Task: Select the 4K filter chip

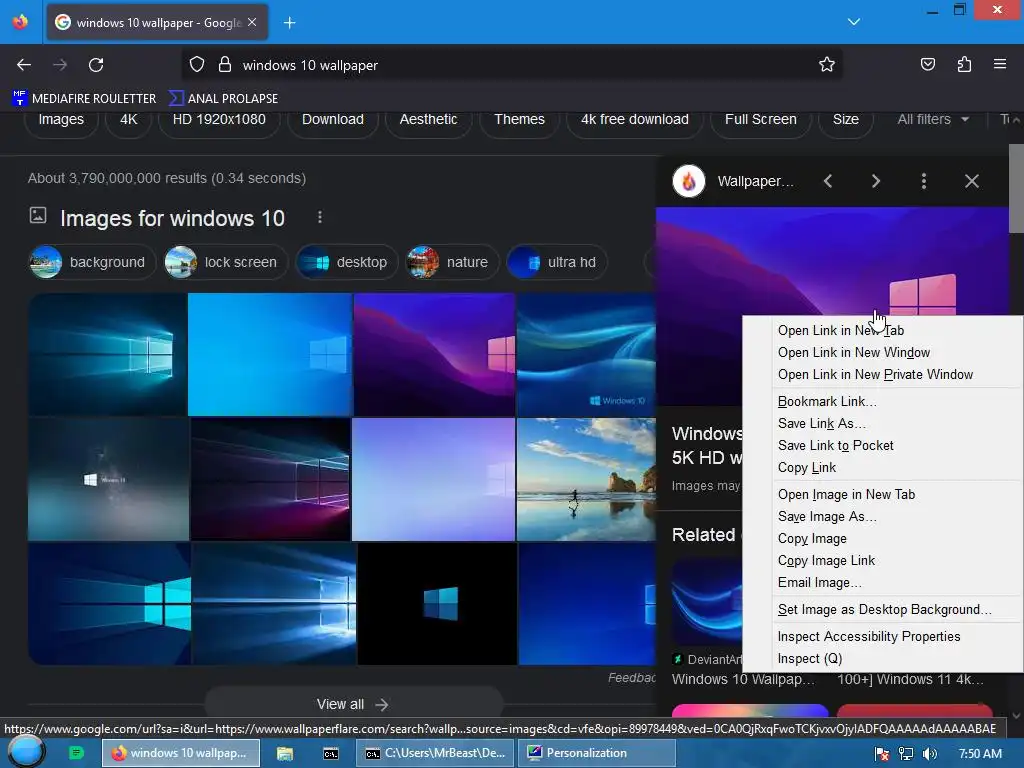Action: coord(129,120)
